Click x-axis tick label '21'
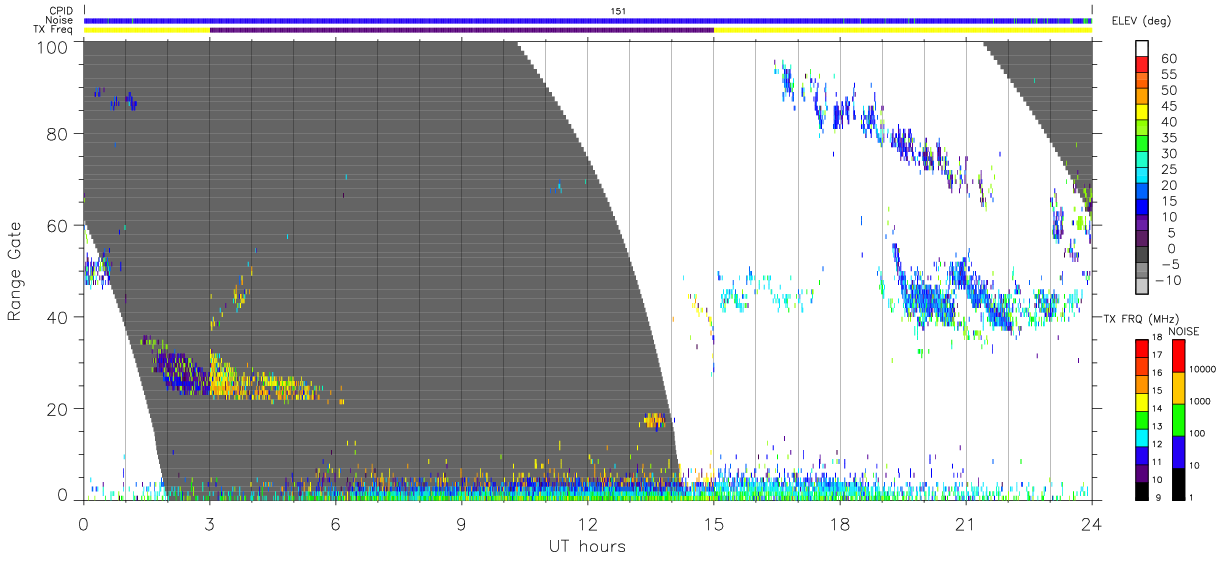The width and height of the screenshot is (1228, 567). coord(966,523)
